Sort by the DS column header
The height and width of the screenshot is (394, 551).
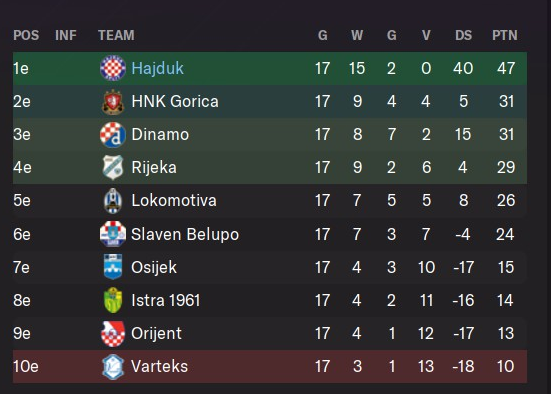pyautogui.click(x=464, y=35)
